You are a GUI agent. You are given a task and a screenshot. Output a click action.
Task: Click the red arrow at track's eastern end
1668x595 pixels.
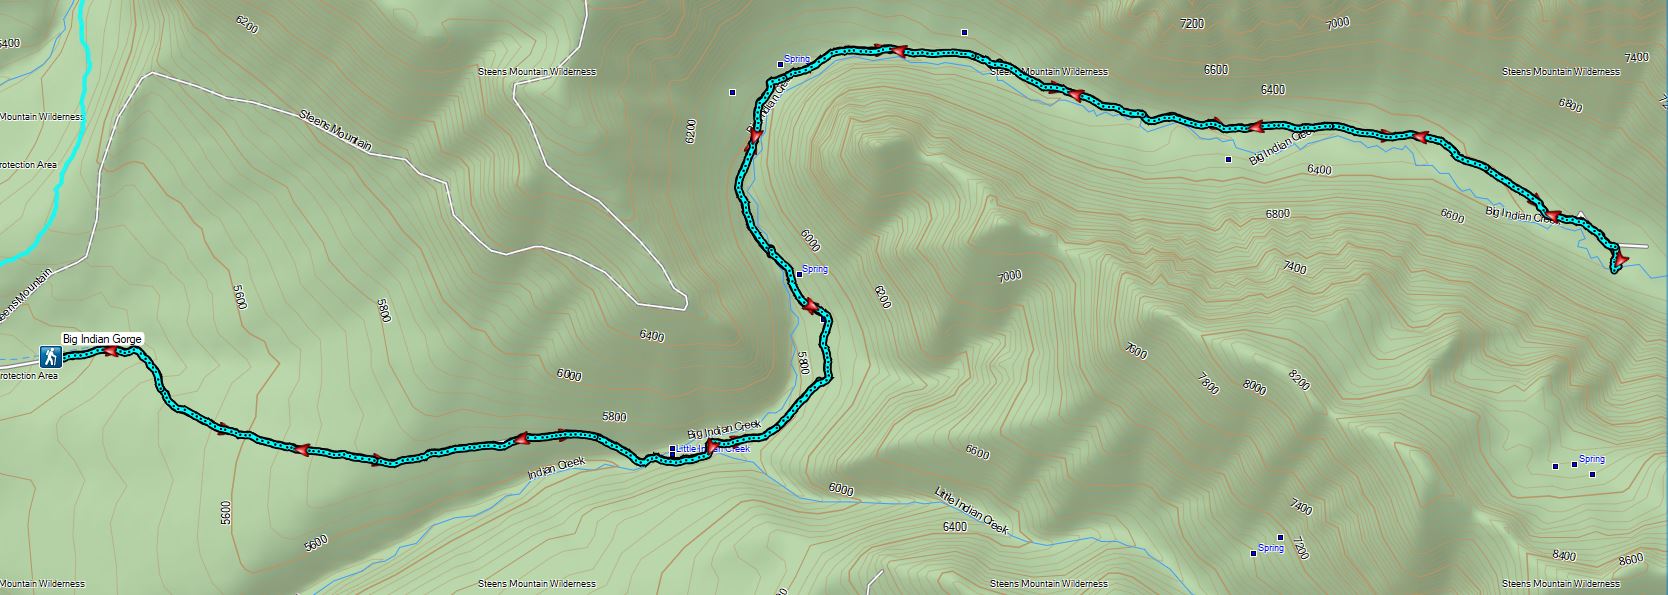click(1620, 261)
